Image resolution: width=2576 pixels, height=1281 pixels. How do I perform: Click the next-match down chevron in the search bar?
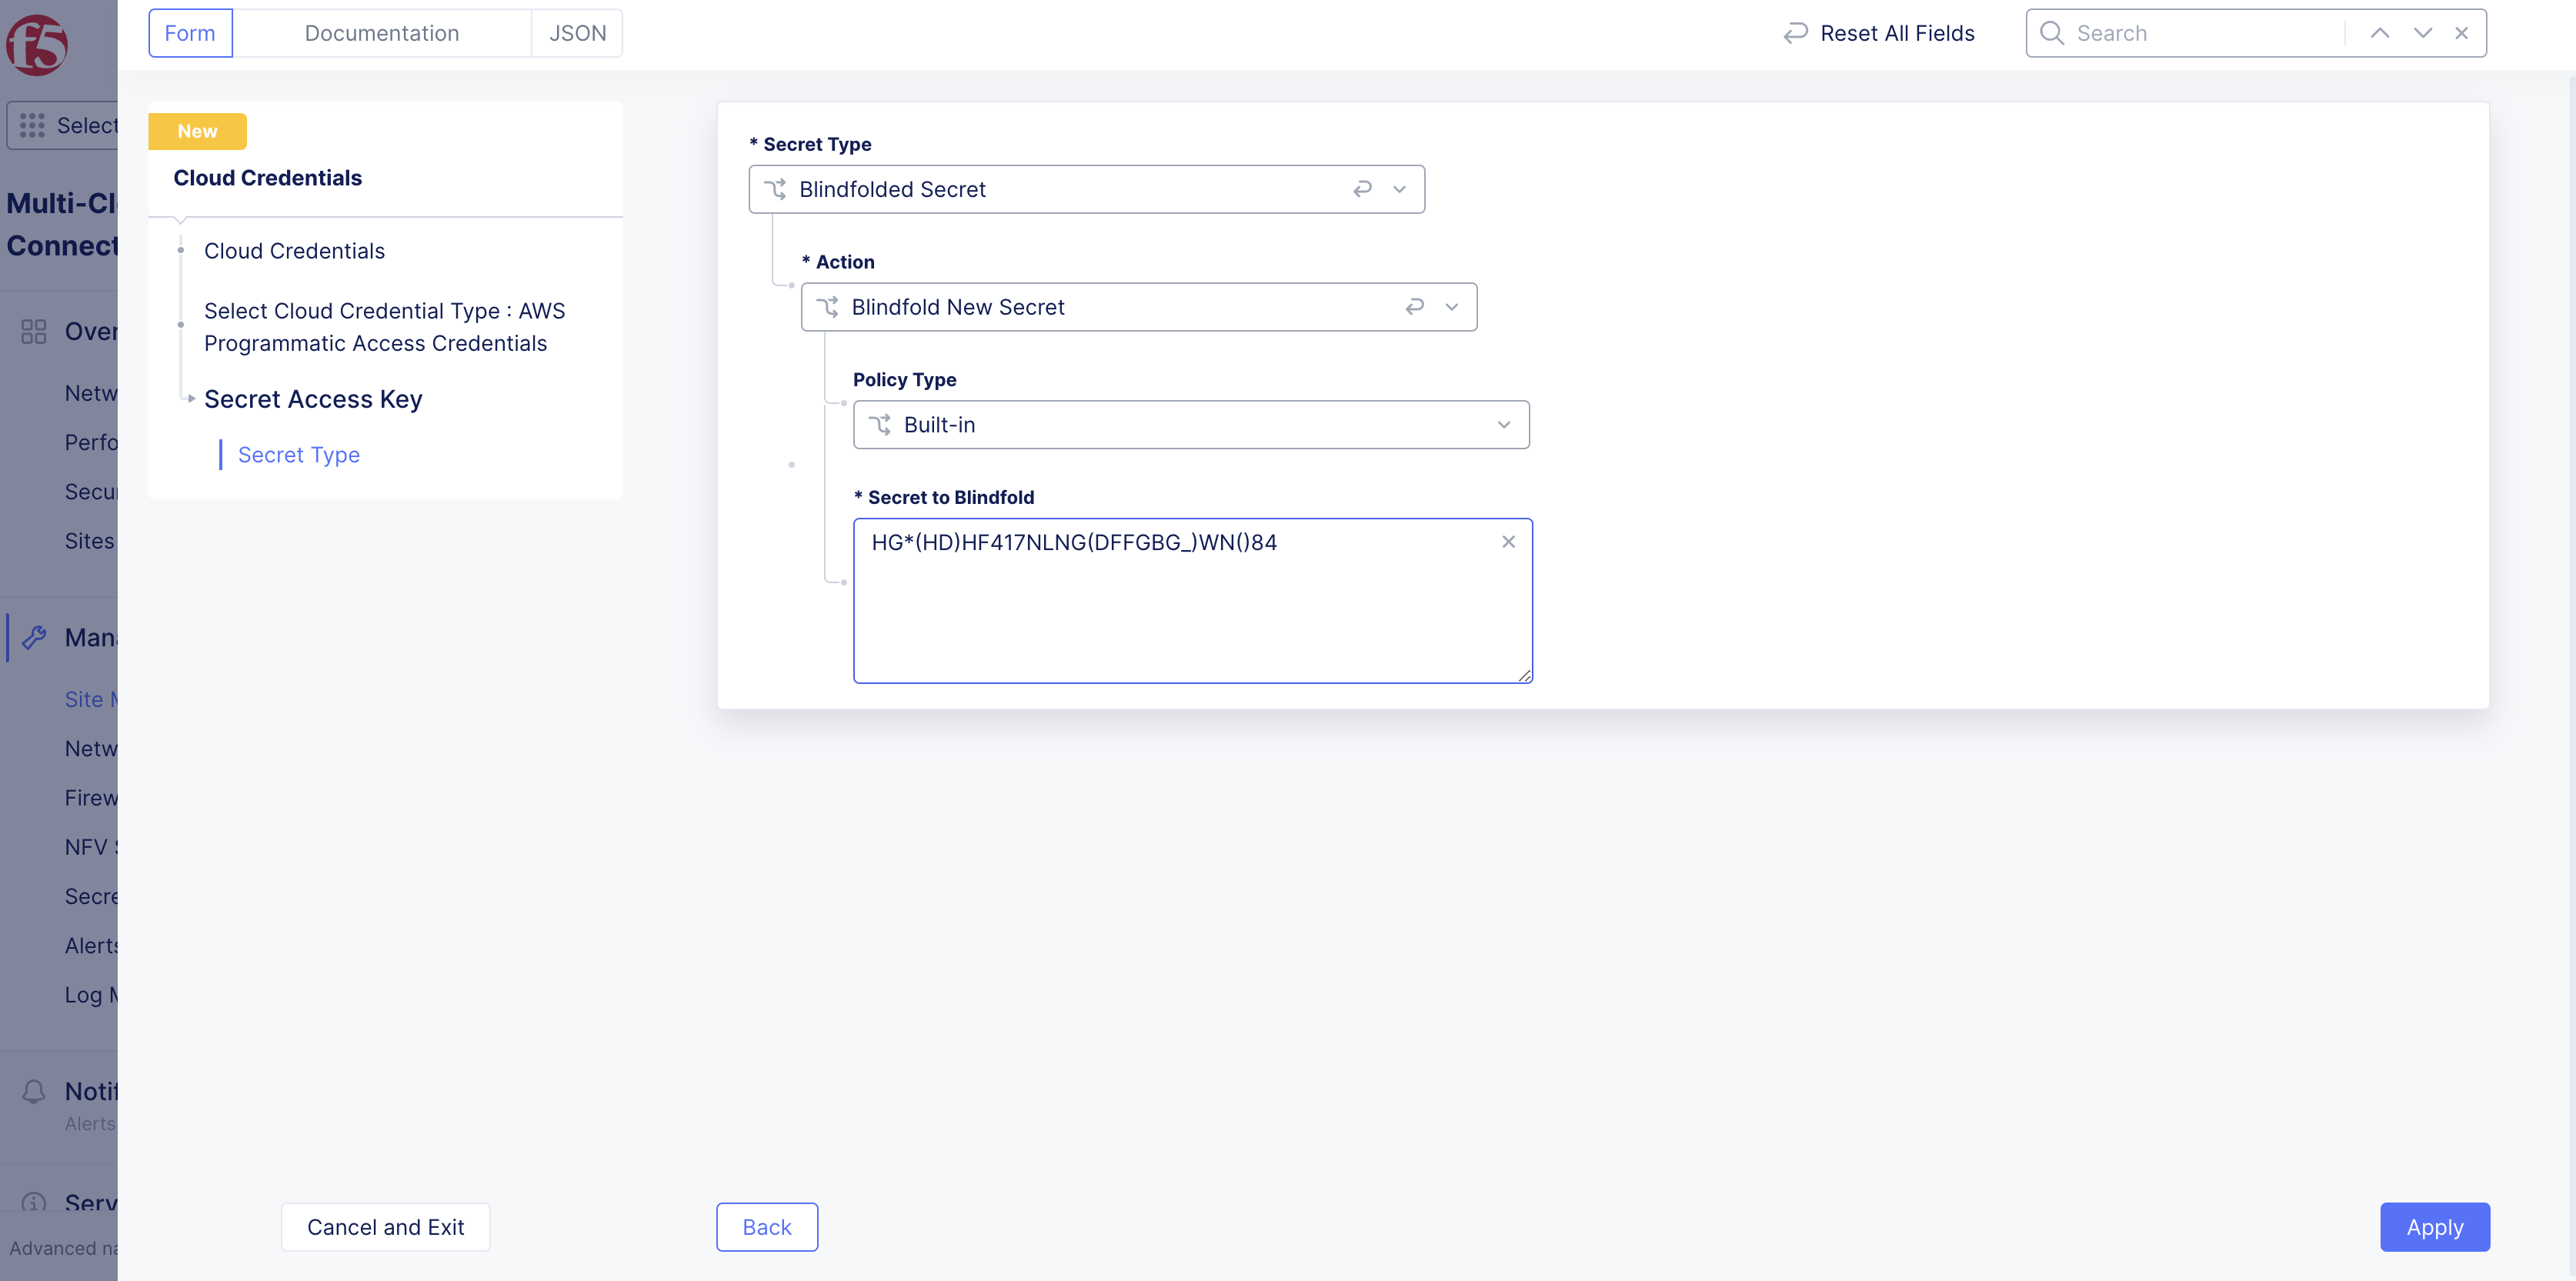tap(2422, 32)
